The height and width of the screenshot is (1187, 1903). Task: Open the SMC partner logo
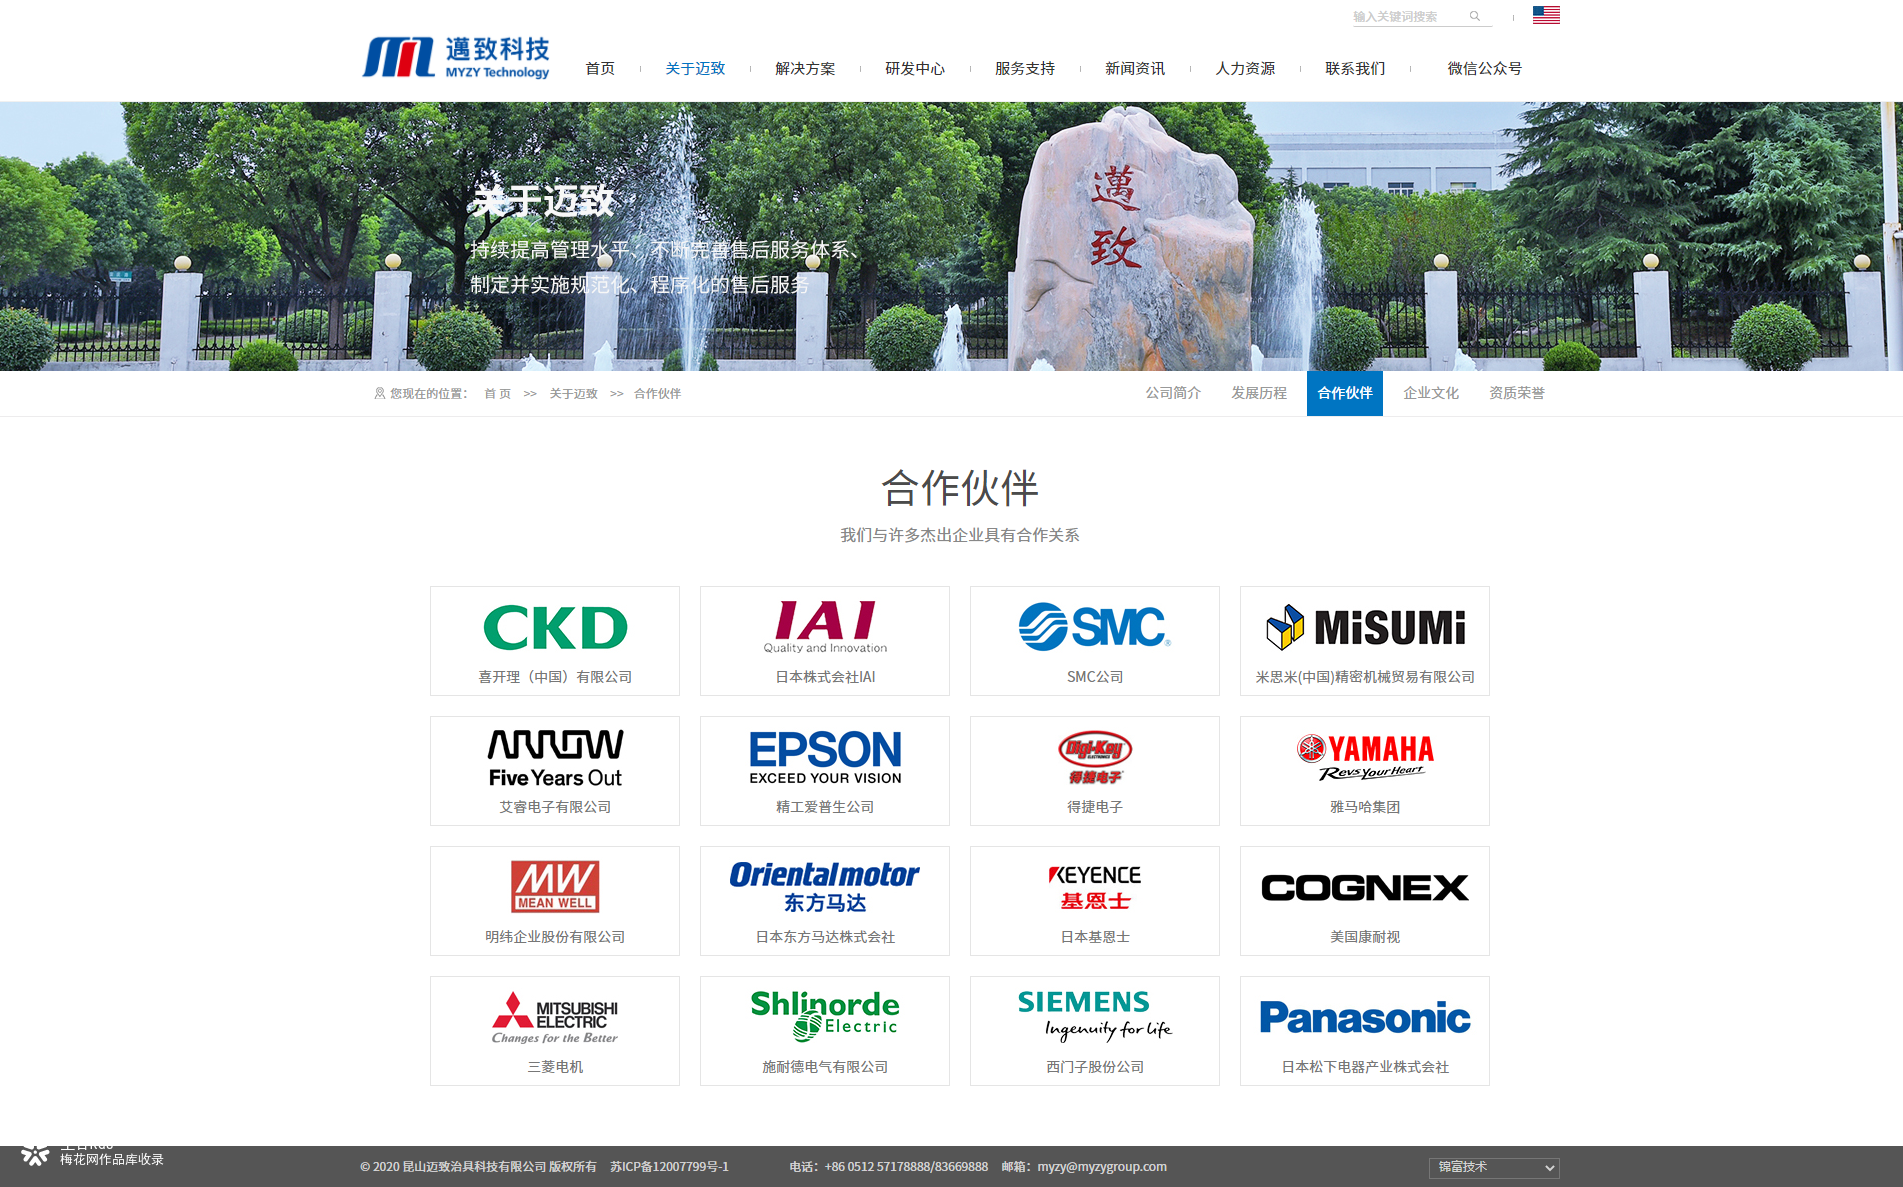click(x=1095, y=627)
